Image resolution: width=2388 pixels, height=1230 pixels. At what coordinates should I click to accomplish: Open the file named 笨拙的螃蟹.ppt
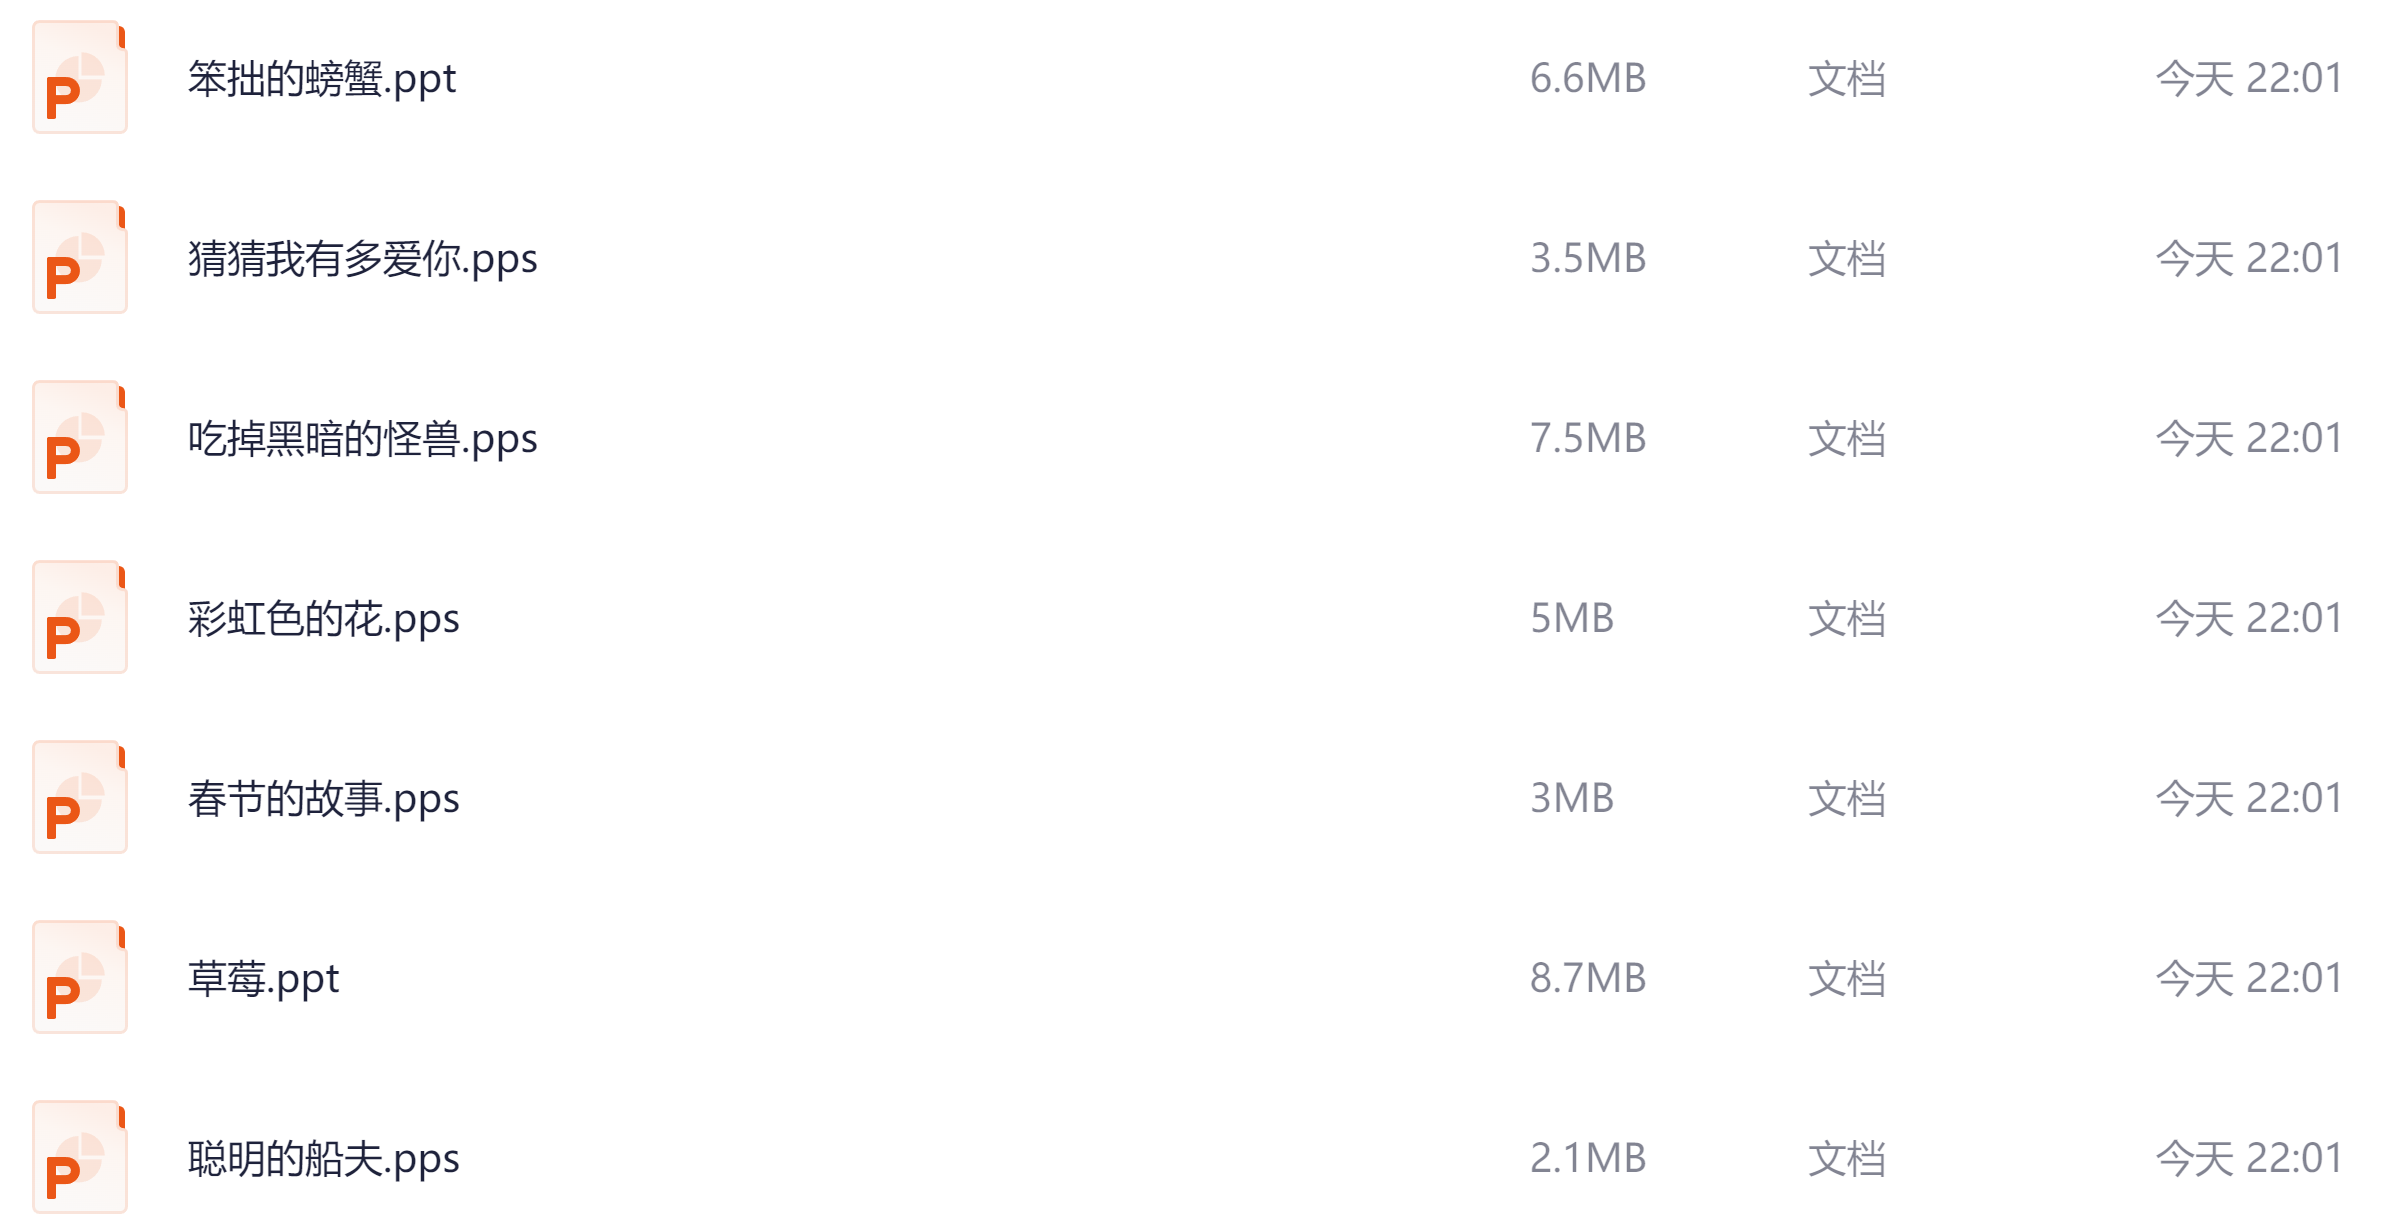tap(322, 79)
